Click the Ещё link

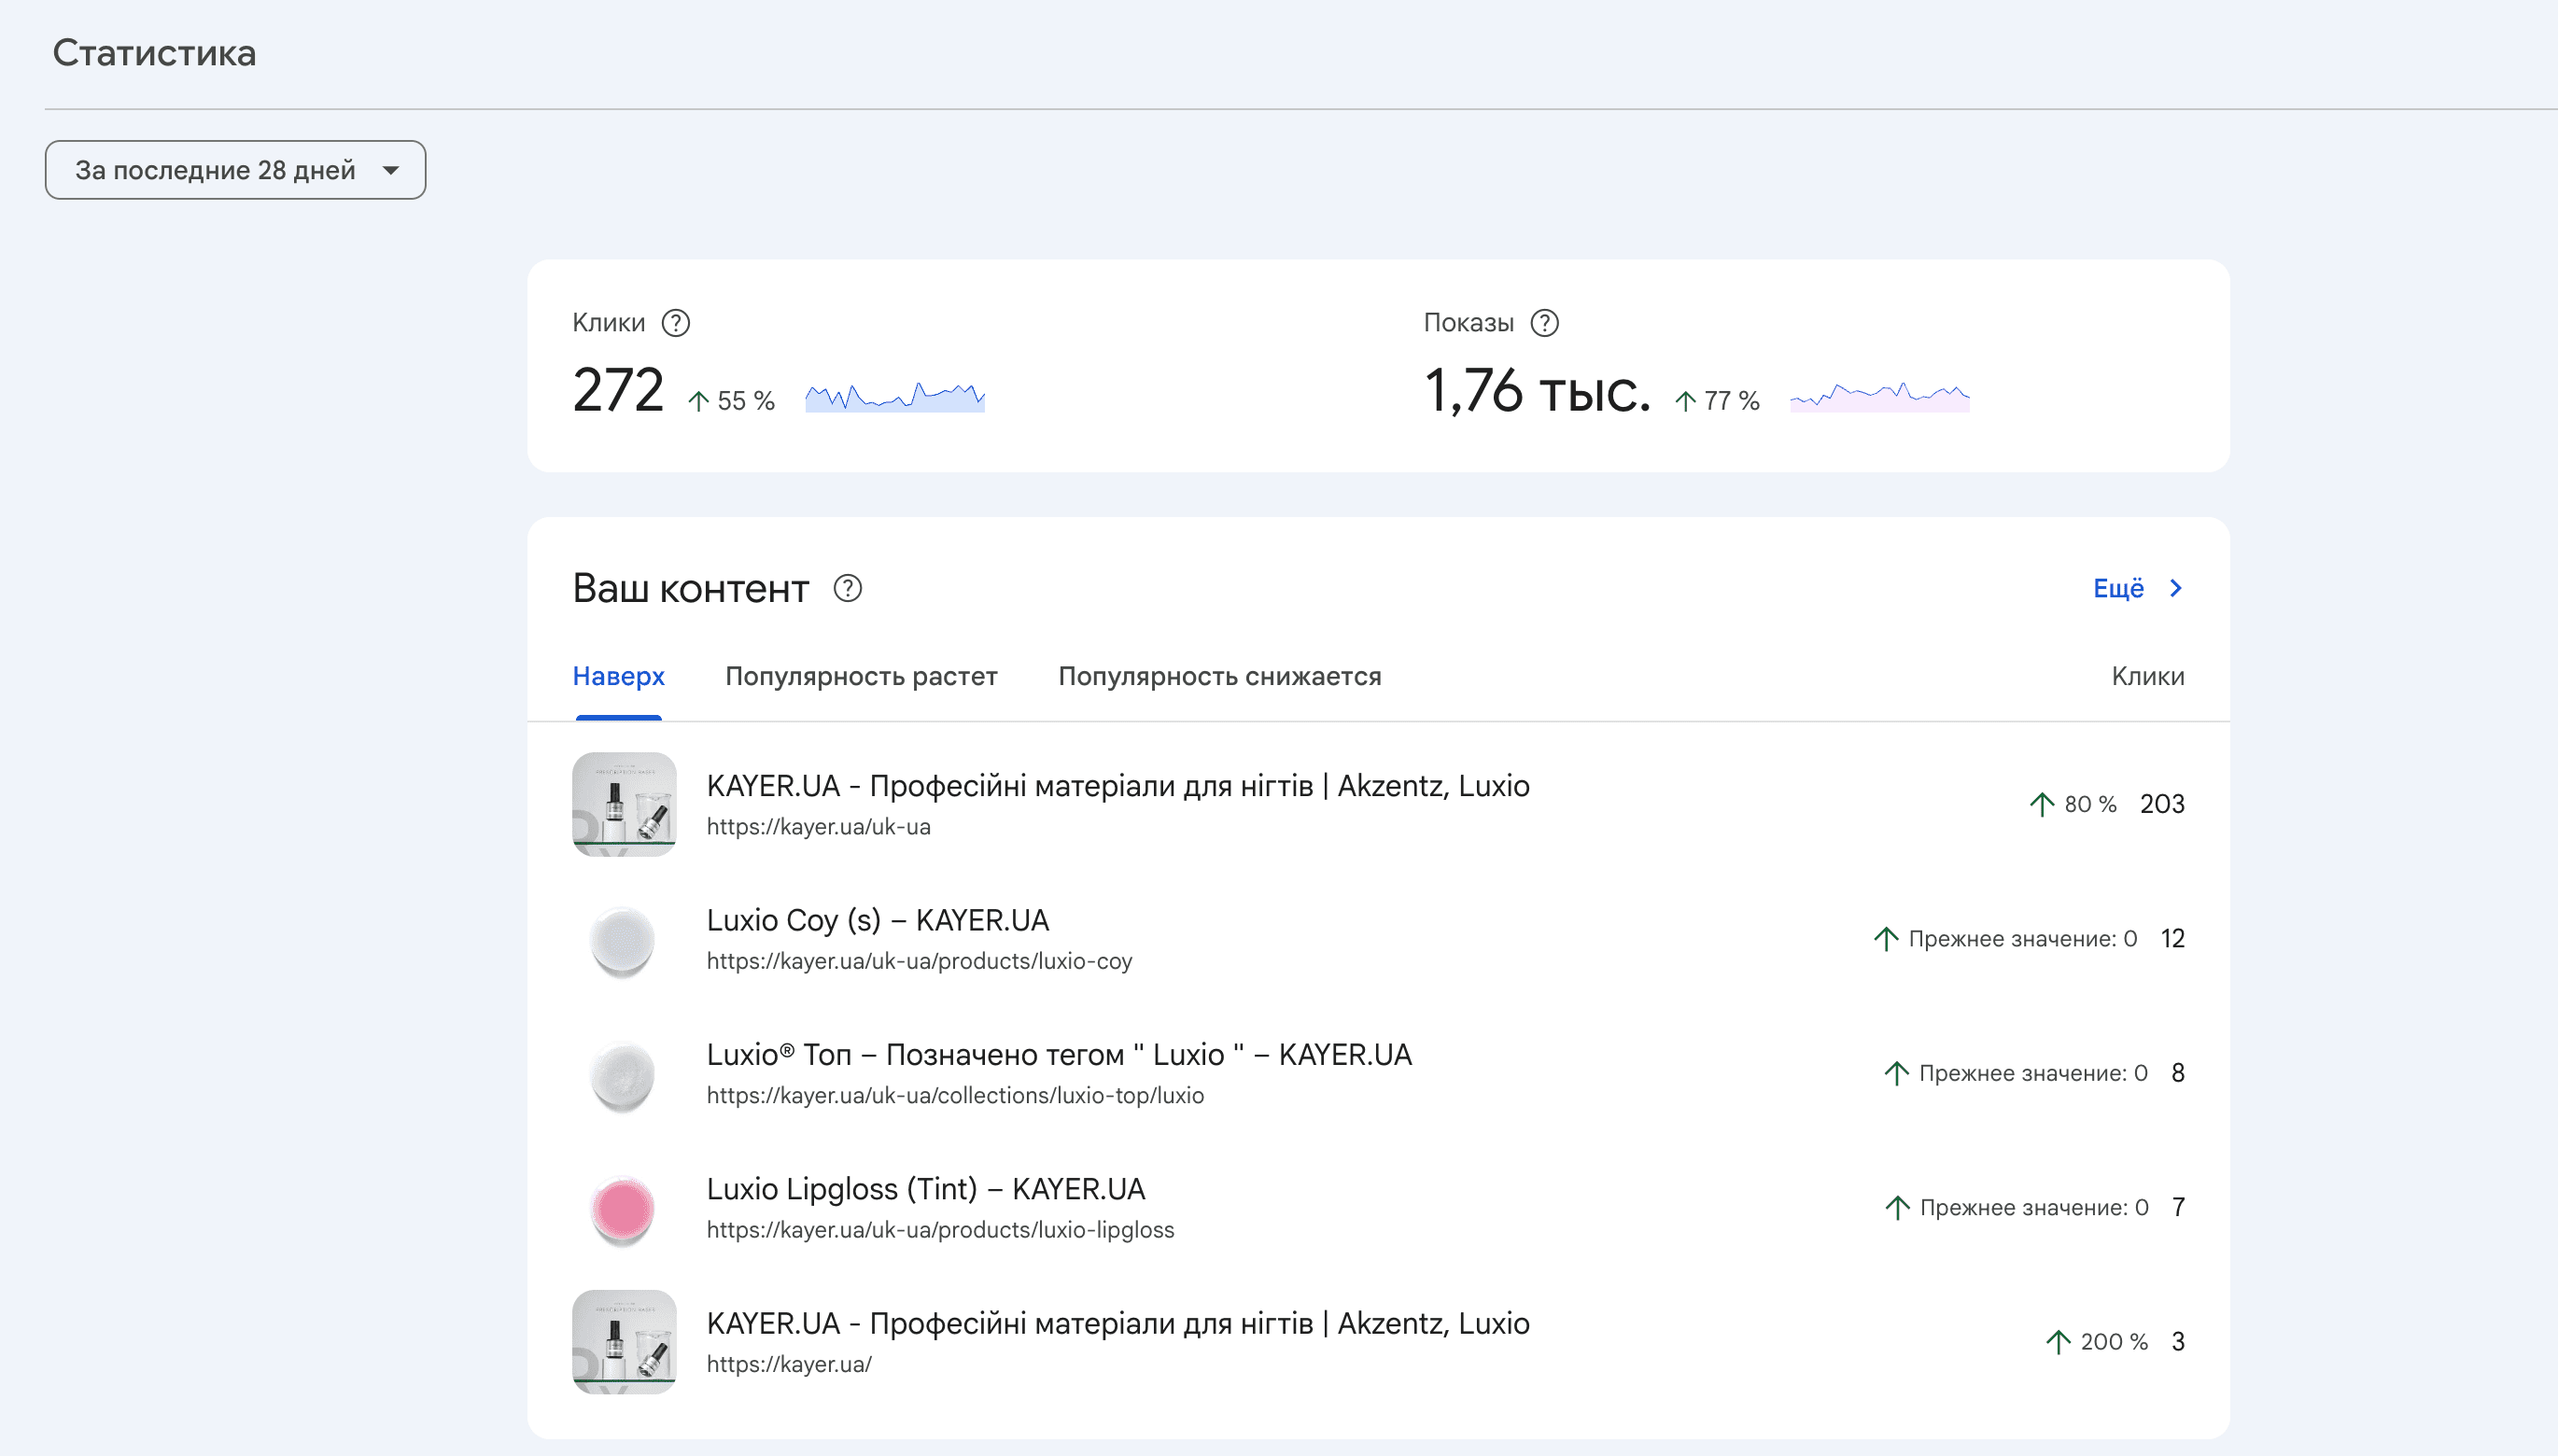pos(2118,588)
